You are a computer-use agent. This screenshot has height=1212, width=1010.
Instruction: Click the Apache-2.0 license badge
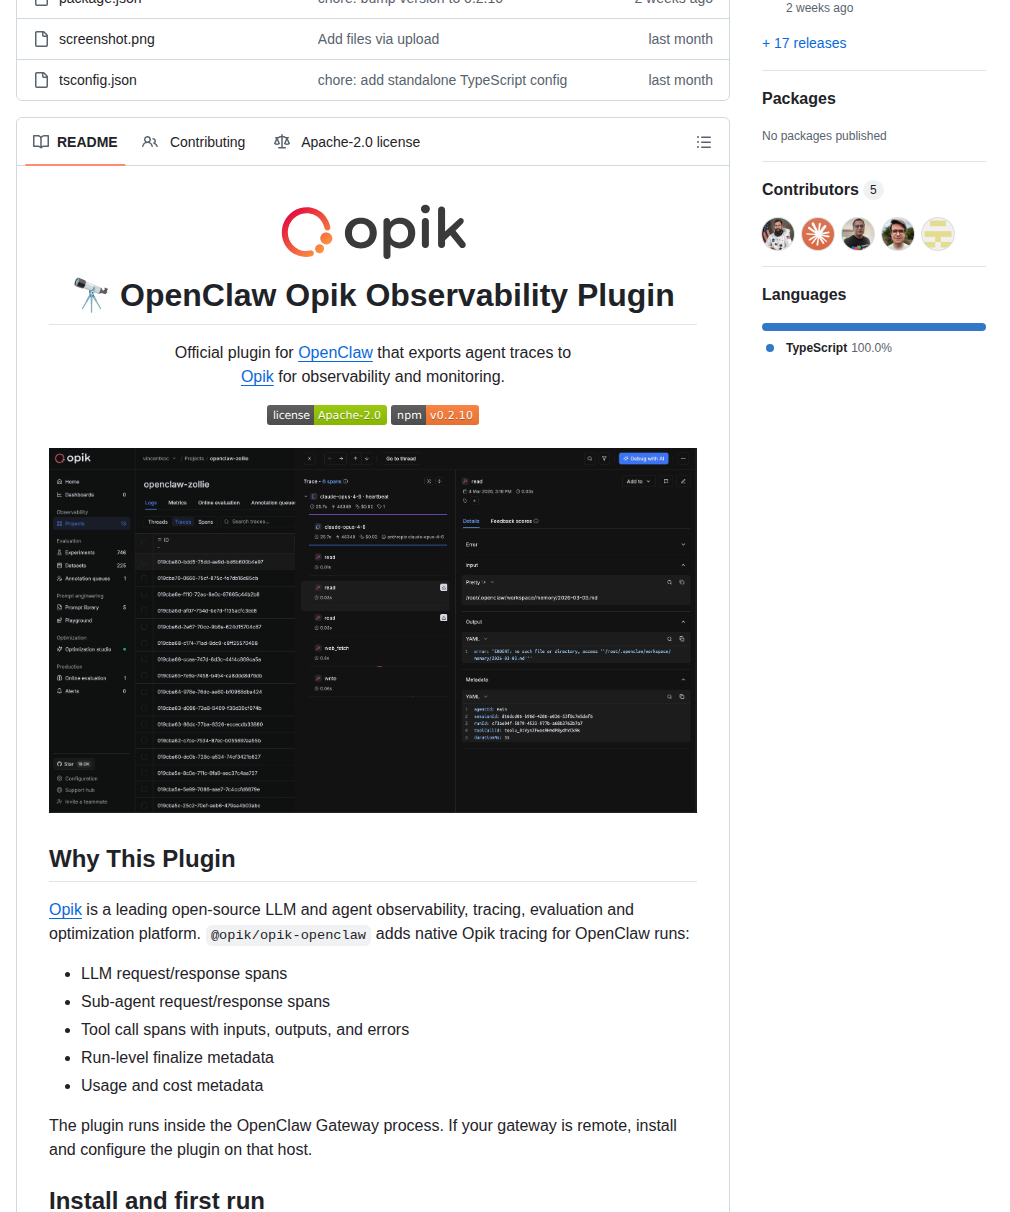(x=326, y=415)
